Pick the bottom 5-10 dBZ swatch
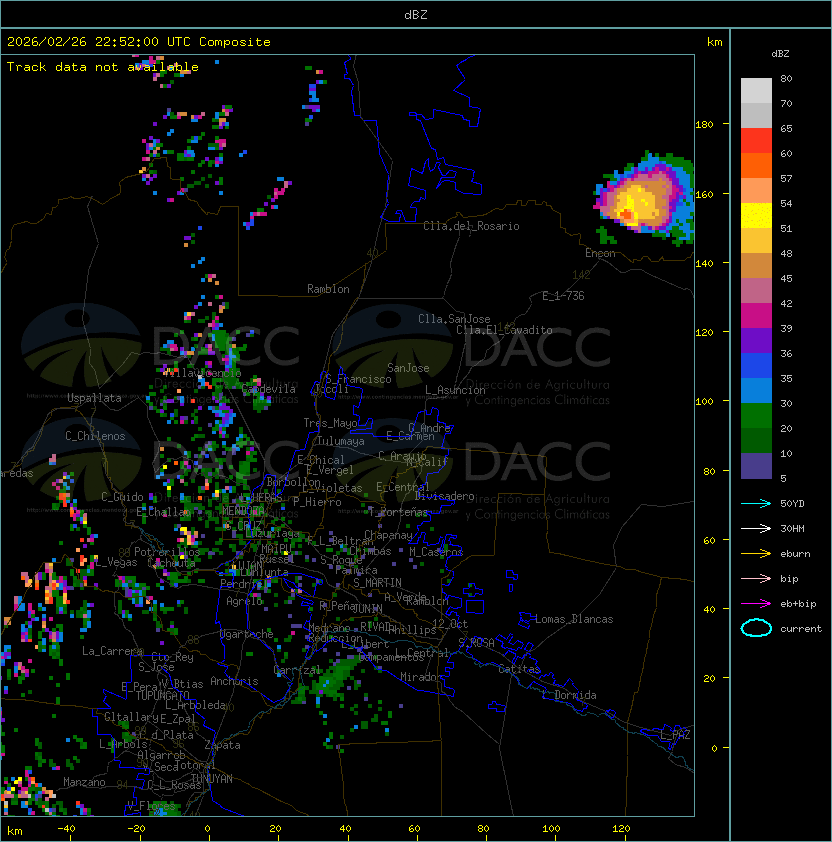832x842 pixels. tap(756, 466)
